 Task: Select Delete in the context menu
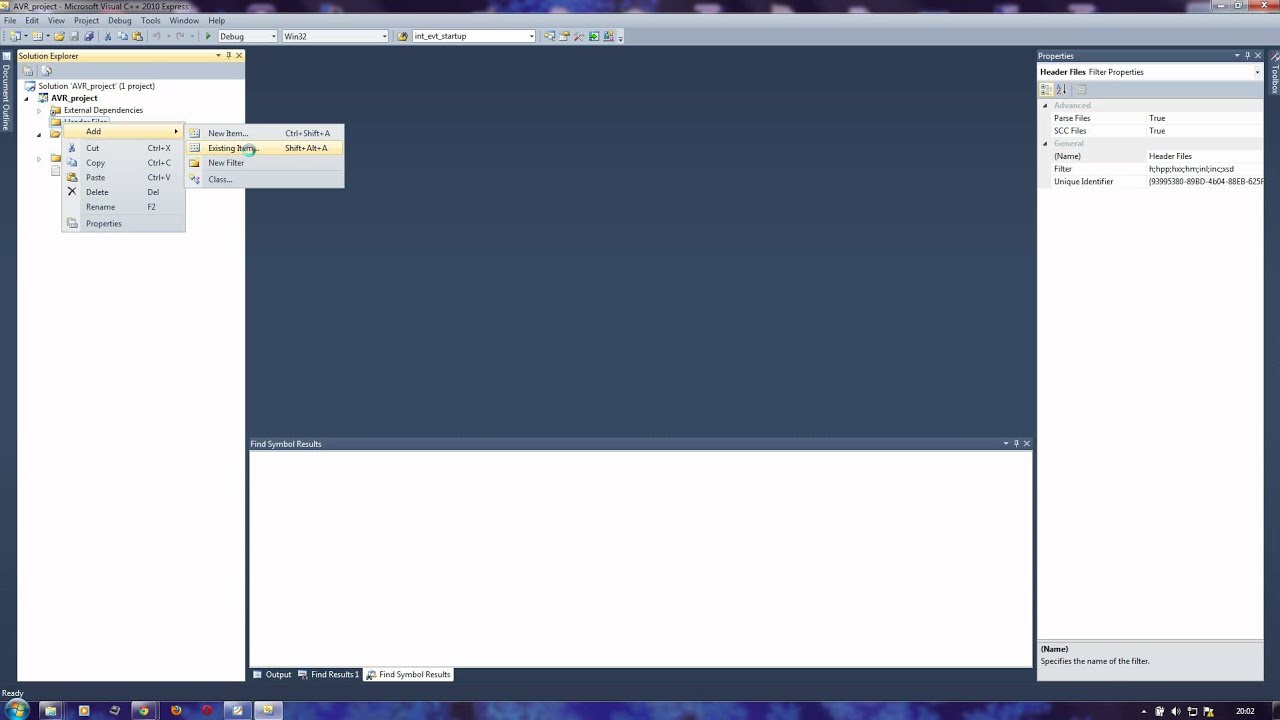coord(123,192)
